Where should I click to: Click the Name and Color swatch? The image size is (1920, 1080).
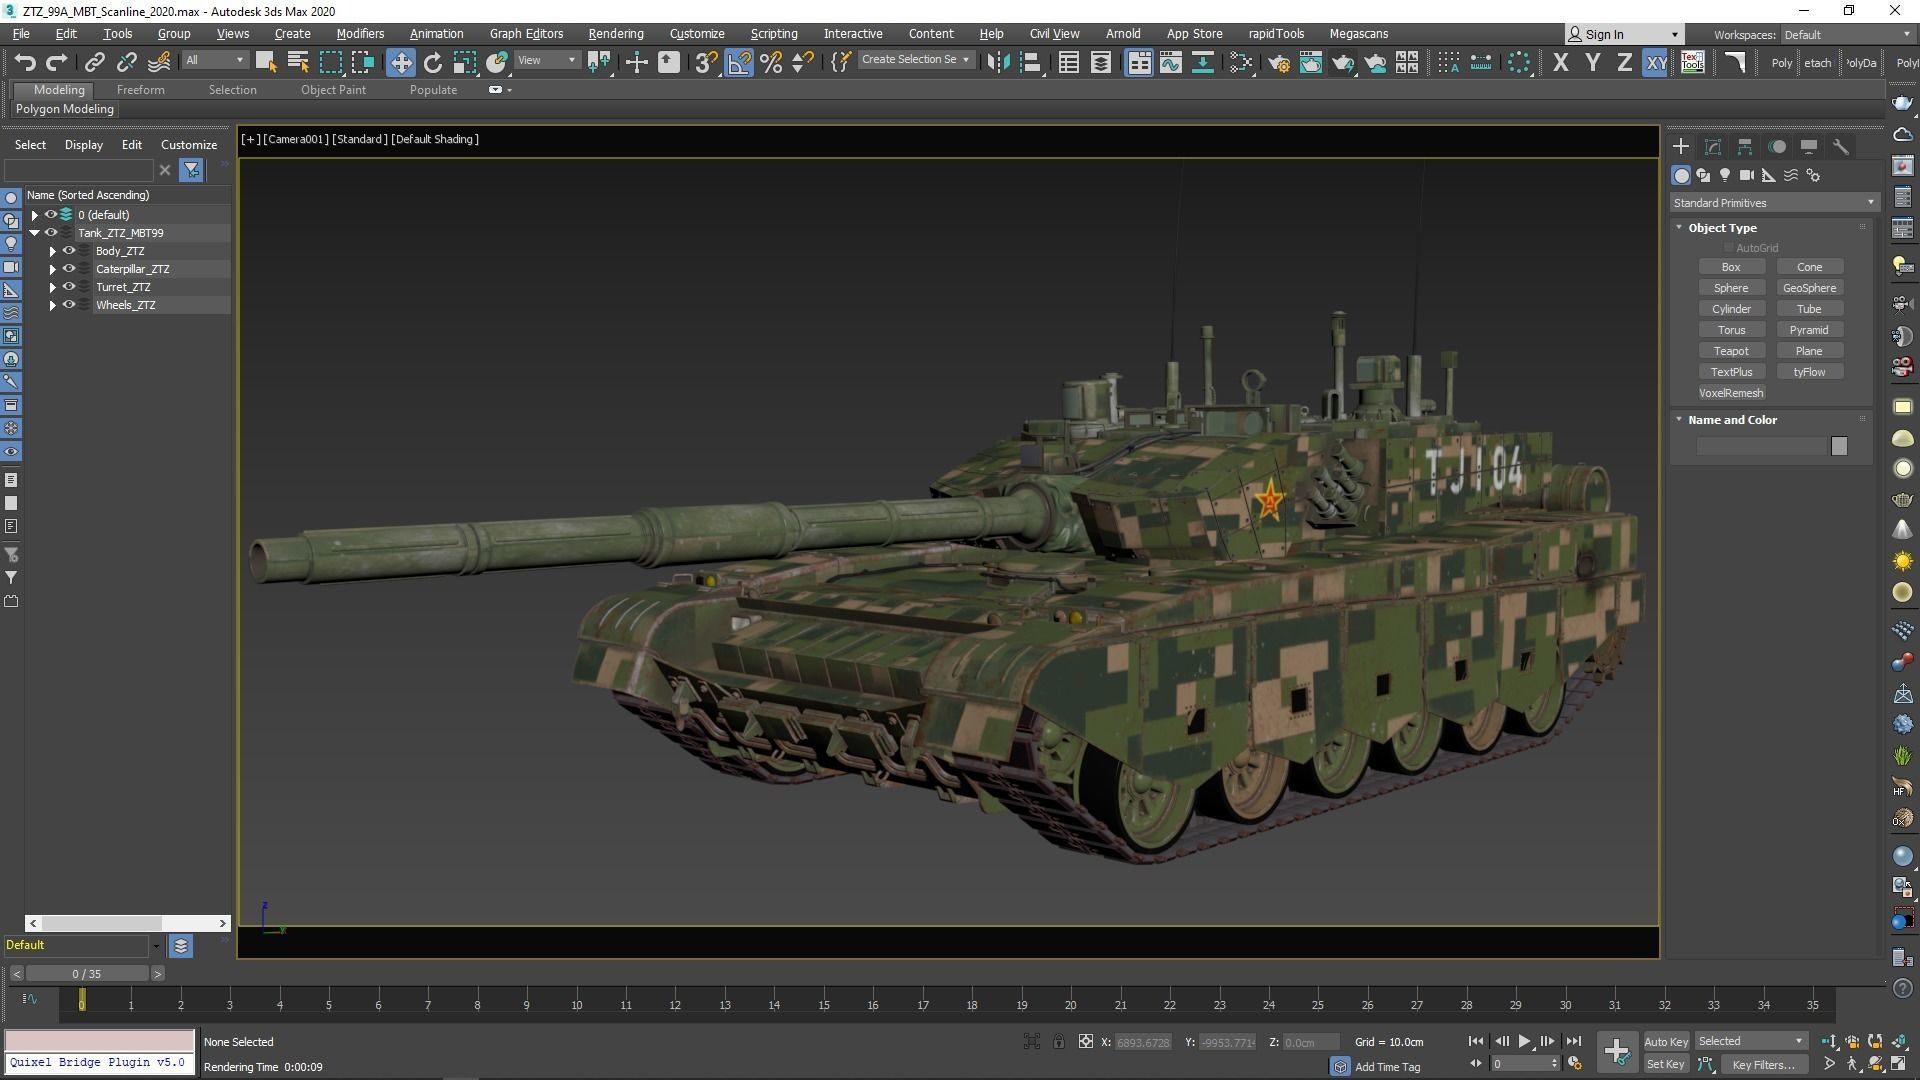(1838, 446)
